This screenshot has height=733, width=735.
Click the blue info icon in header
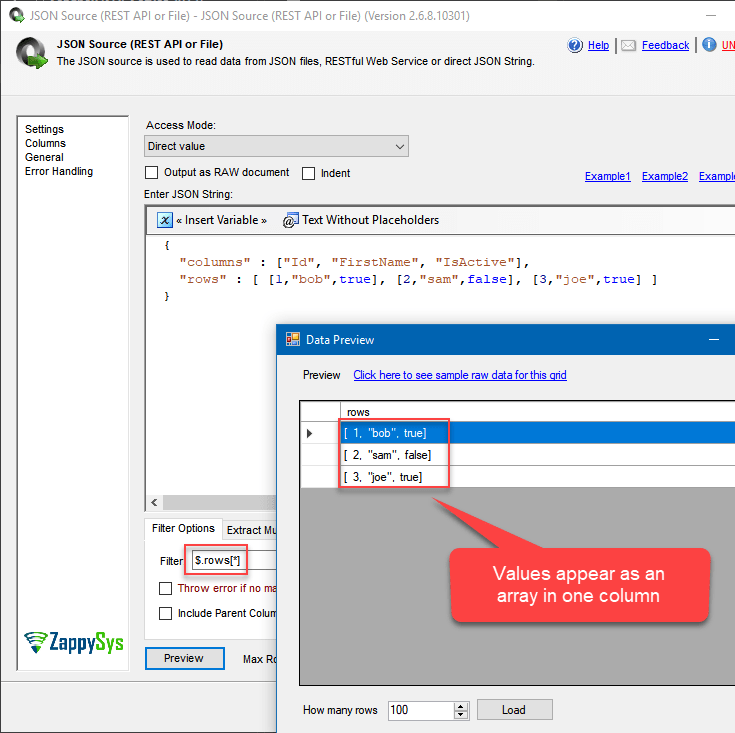(x=709, y=45)
